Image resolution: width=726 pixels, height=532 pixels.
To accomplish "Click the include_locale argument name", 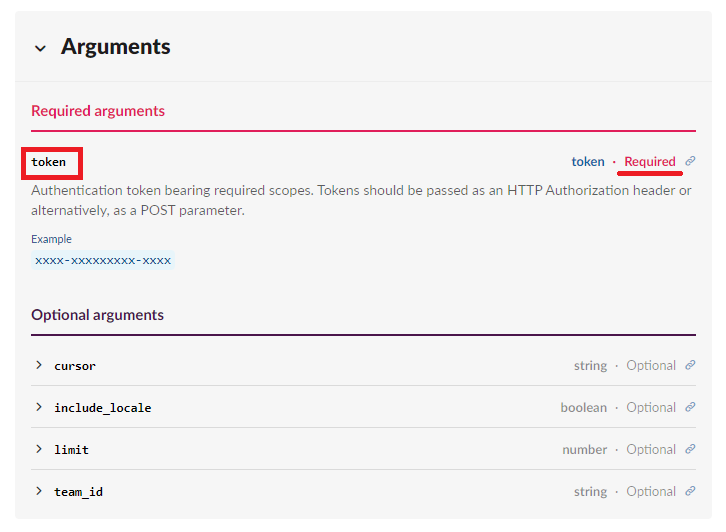I will coord(103,408).
